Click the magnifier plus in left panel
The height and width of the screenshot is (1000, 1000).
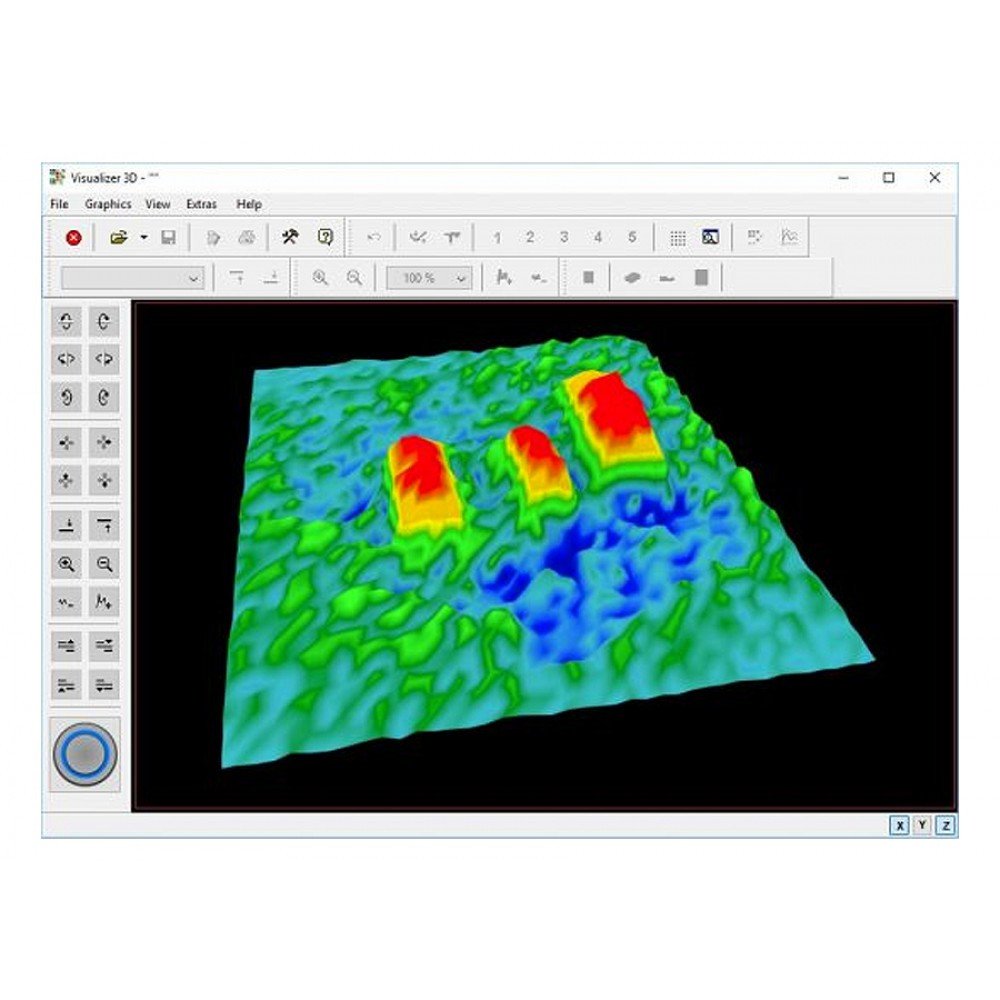pos(67,565)
